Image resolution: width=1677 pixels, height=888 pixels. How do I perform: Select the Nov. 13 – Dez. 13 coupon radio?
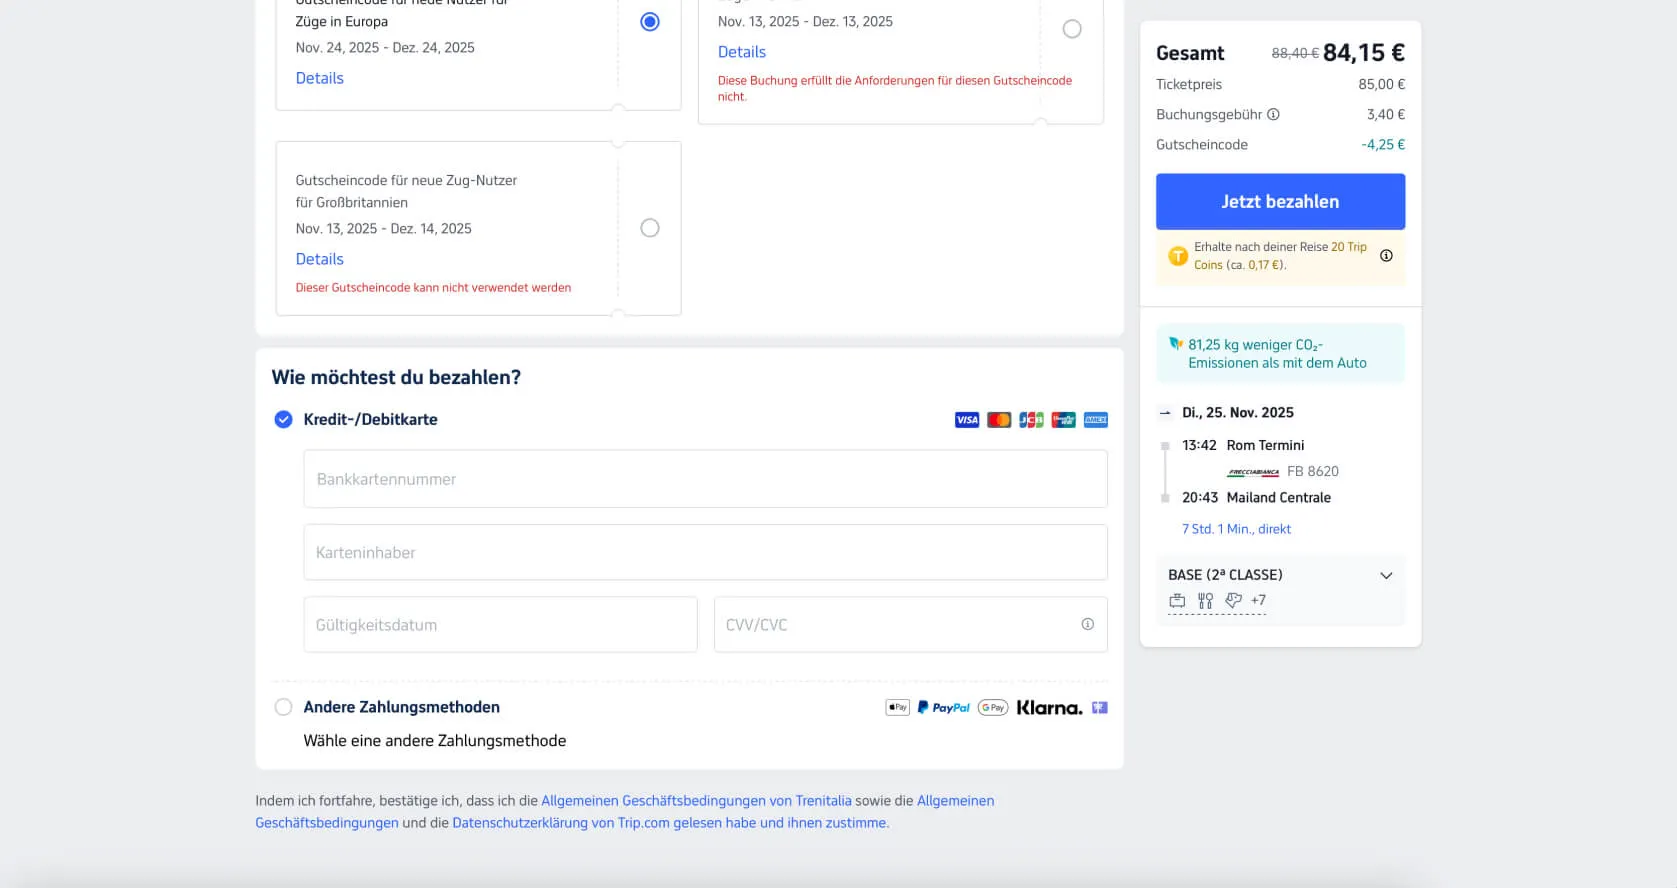click(x=1072, y=29)
